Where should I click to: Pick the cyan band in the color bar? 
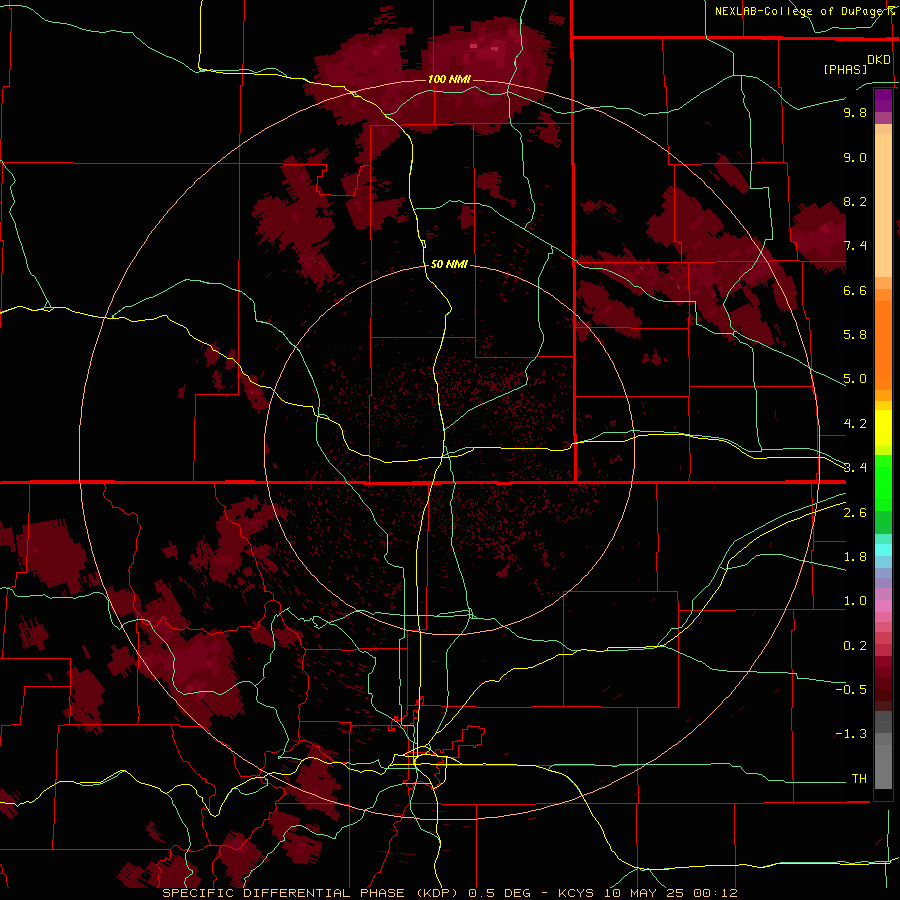coord(883,550)
